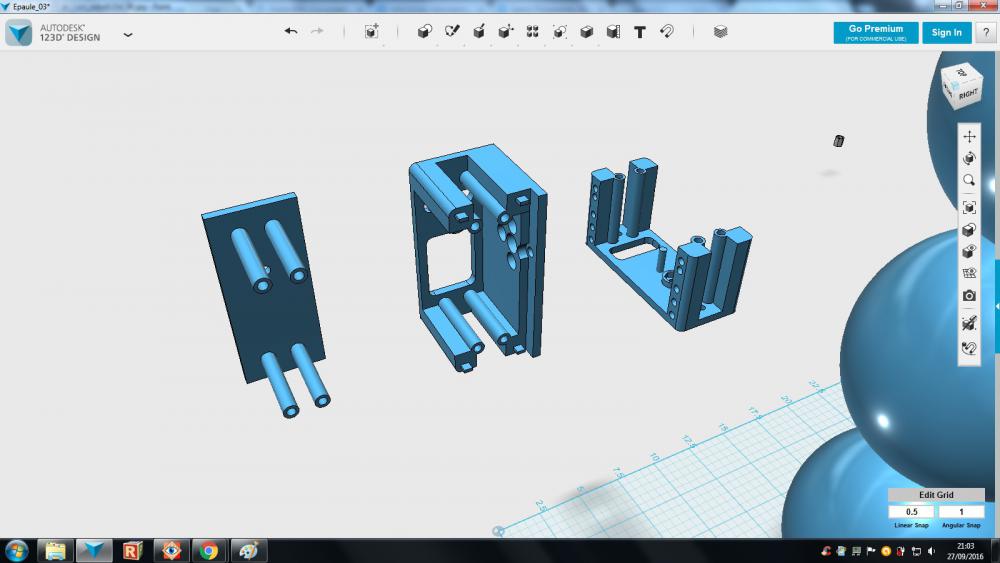Click the Edit Grid button
Viewport: 1000px width, 563px height.
(x=936, y=495)
